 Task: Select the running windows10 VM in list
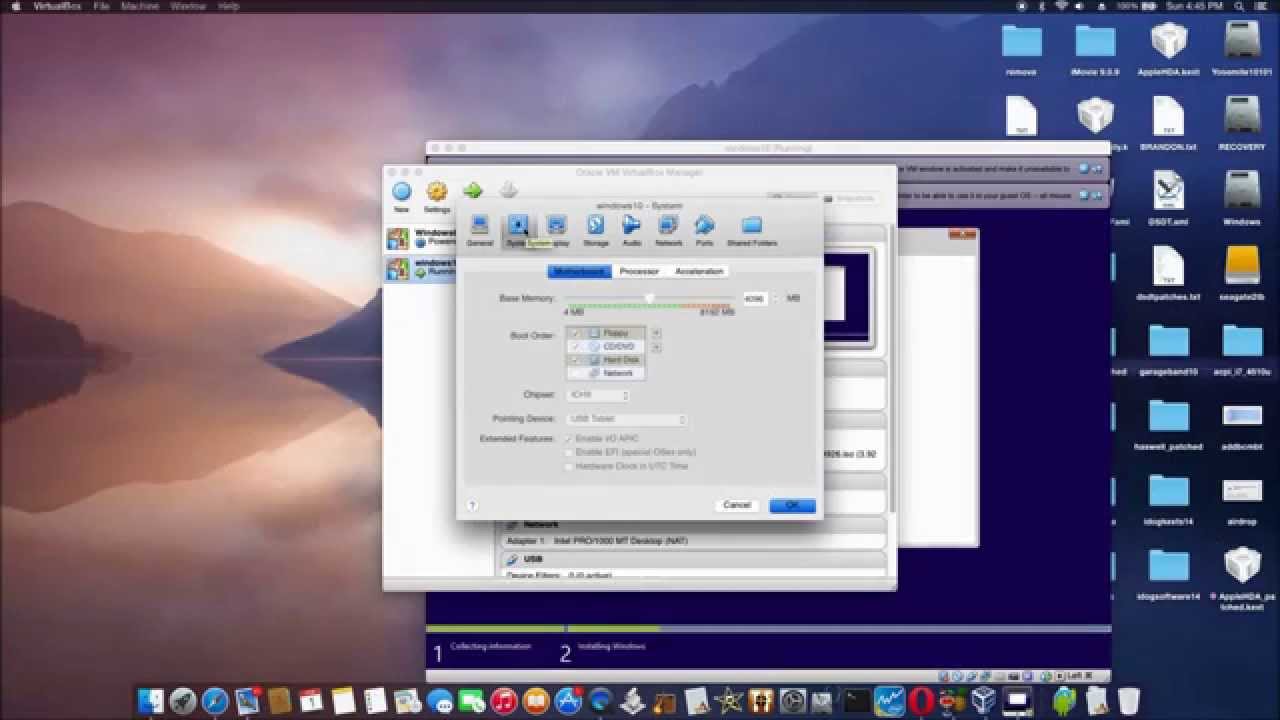pyautogui.click(x=421, y=267)
